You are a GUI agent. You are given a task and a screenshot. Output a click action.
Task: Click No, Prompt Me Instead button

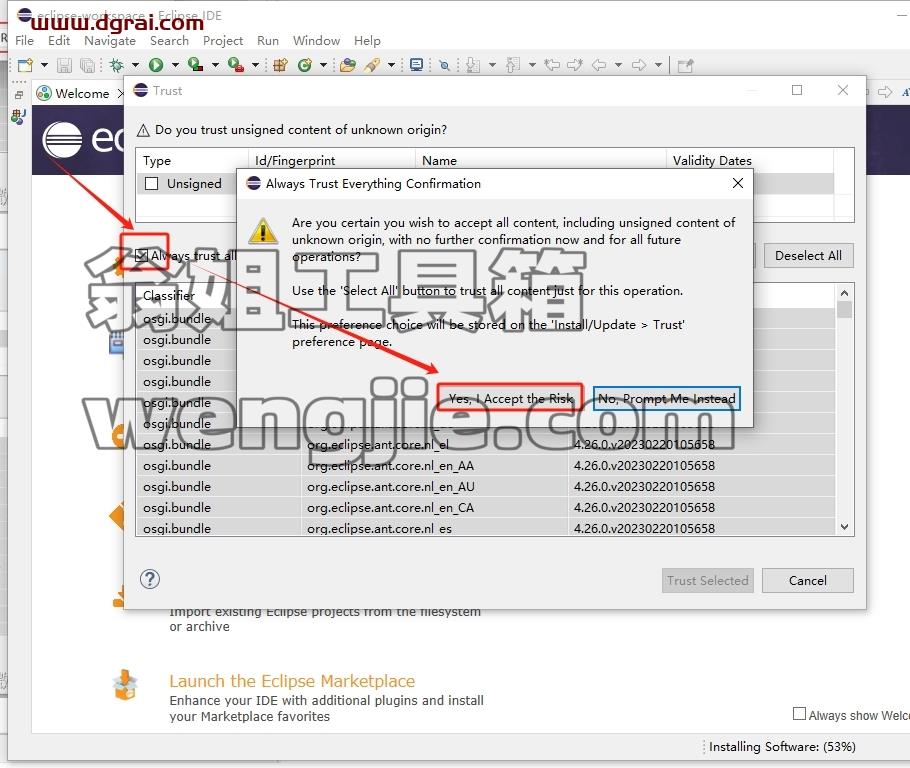click(x=667, y=399)
